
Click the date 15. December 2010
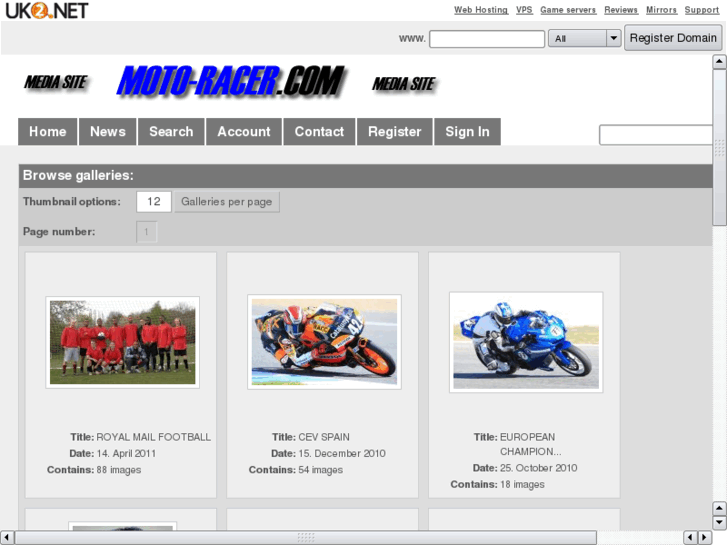point(342,453)
